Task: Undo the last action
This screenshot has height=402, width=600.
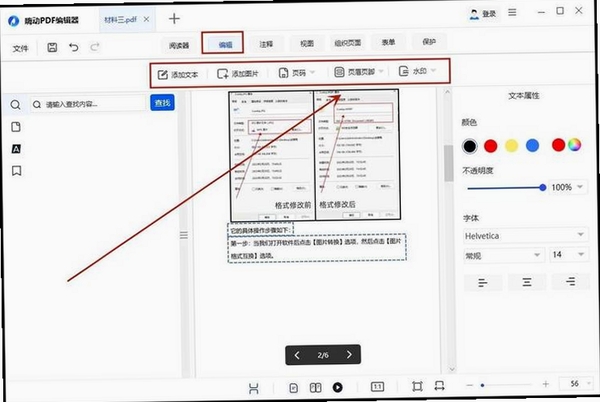Action: [x=73, y=47]
